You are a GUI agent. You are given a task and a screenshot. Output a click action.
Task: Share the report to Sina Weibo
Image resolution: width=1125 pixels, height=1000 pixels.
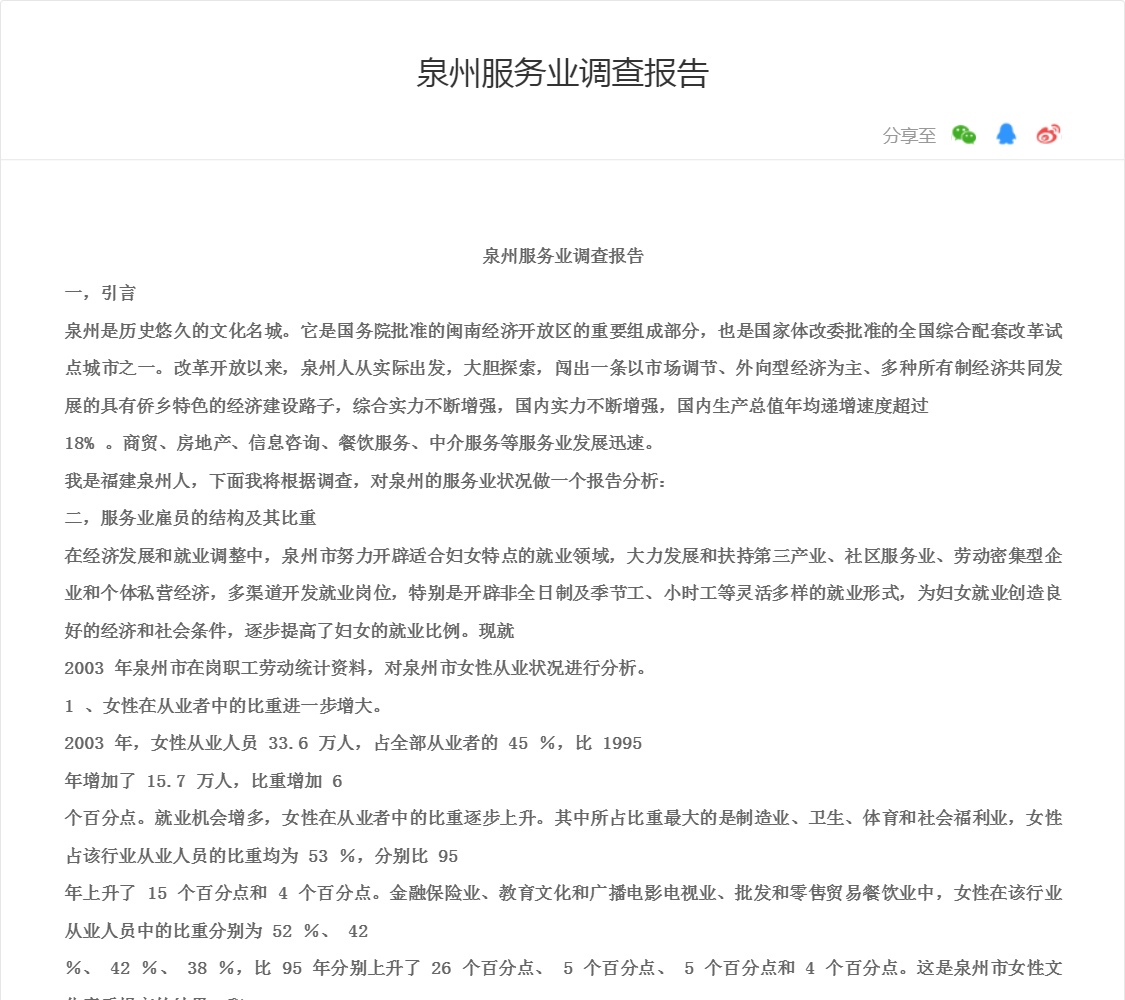[1048, 134]
